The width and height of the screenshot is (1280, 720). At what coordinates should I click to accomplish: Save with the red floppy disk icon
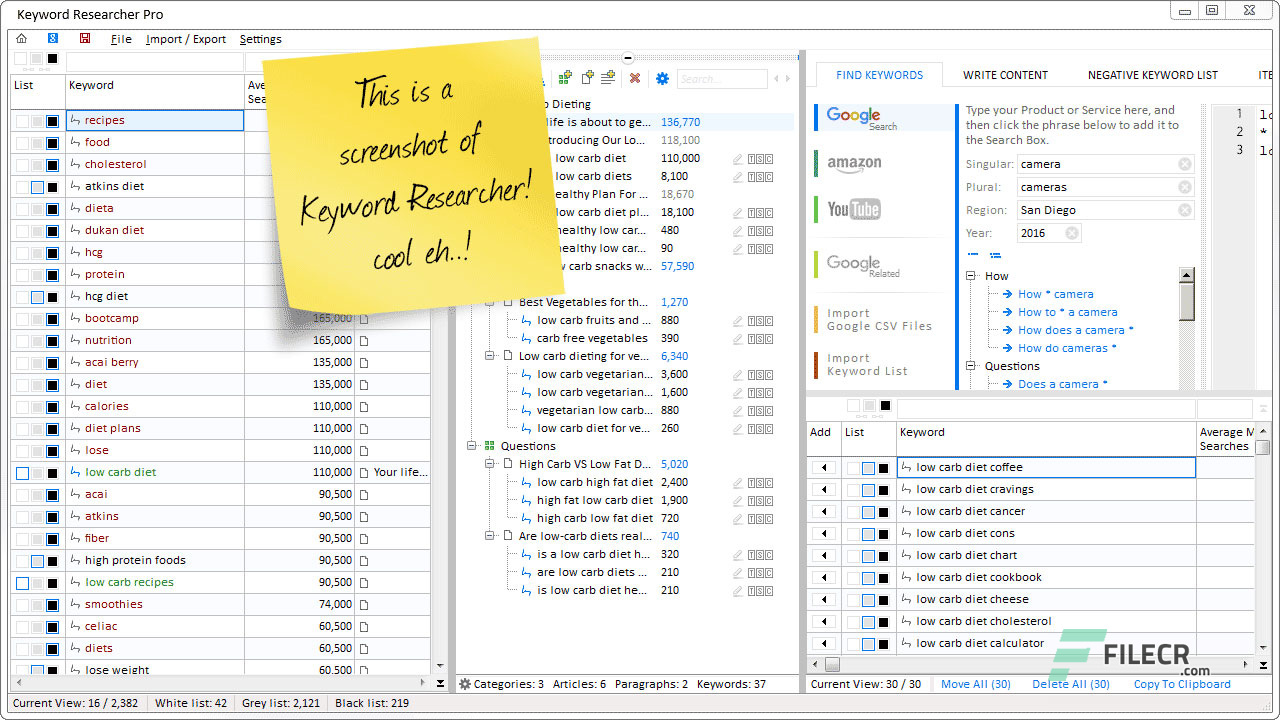pos(84,39)
